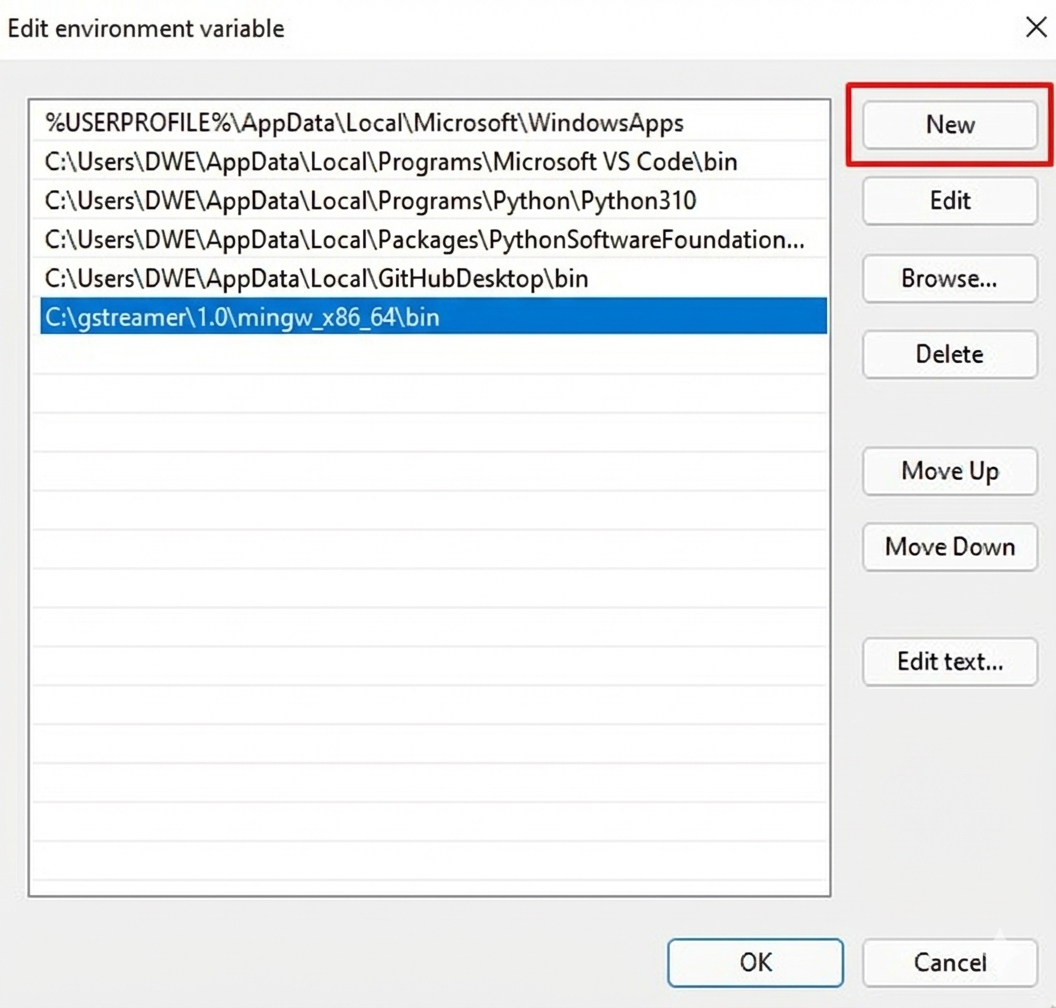Click the New button
Screen dimensions: 1056x1008
point(948,124)
